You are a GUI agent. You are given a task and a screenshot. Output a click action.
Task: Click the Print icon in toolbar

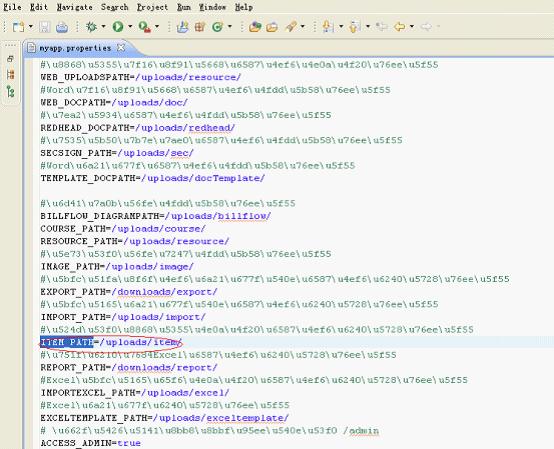click(x=62, y=27)
